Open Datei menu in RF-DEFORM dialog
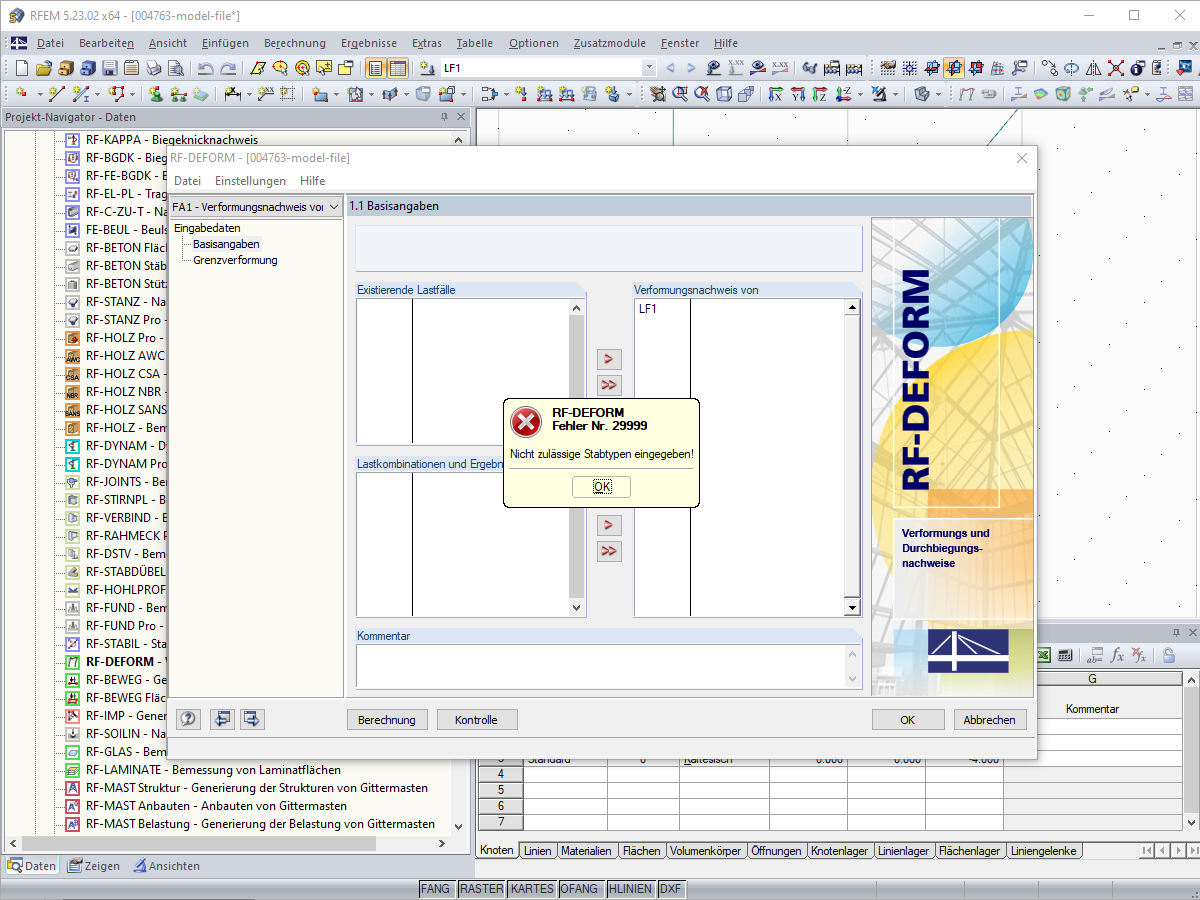Screen dimensions: 1200x900 pyautogui.click(x=187, y=181)
